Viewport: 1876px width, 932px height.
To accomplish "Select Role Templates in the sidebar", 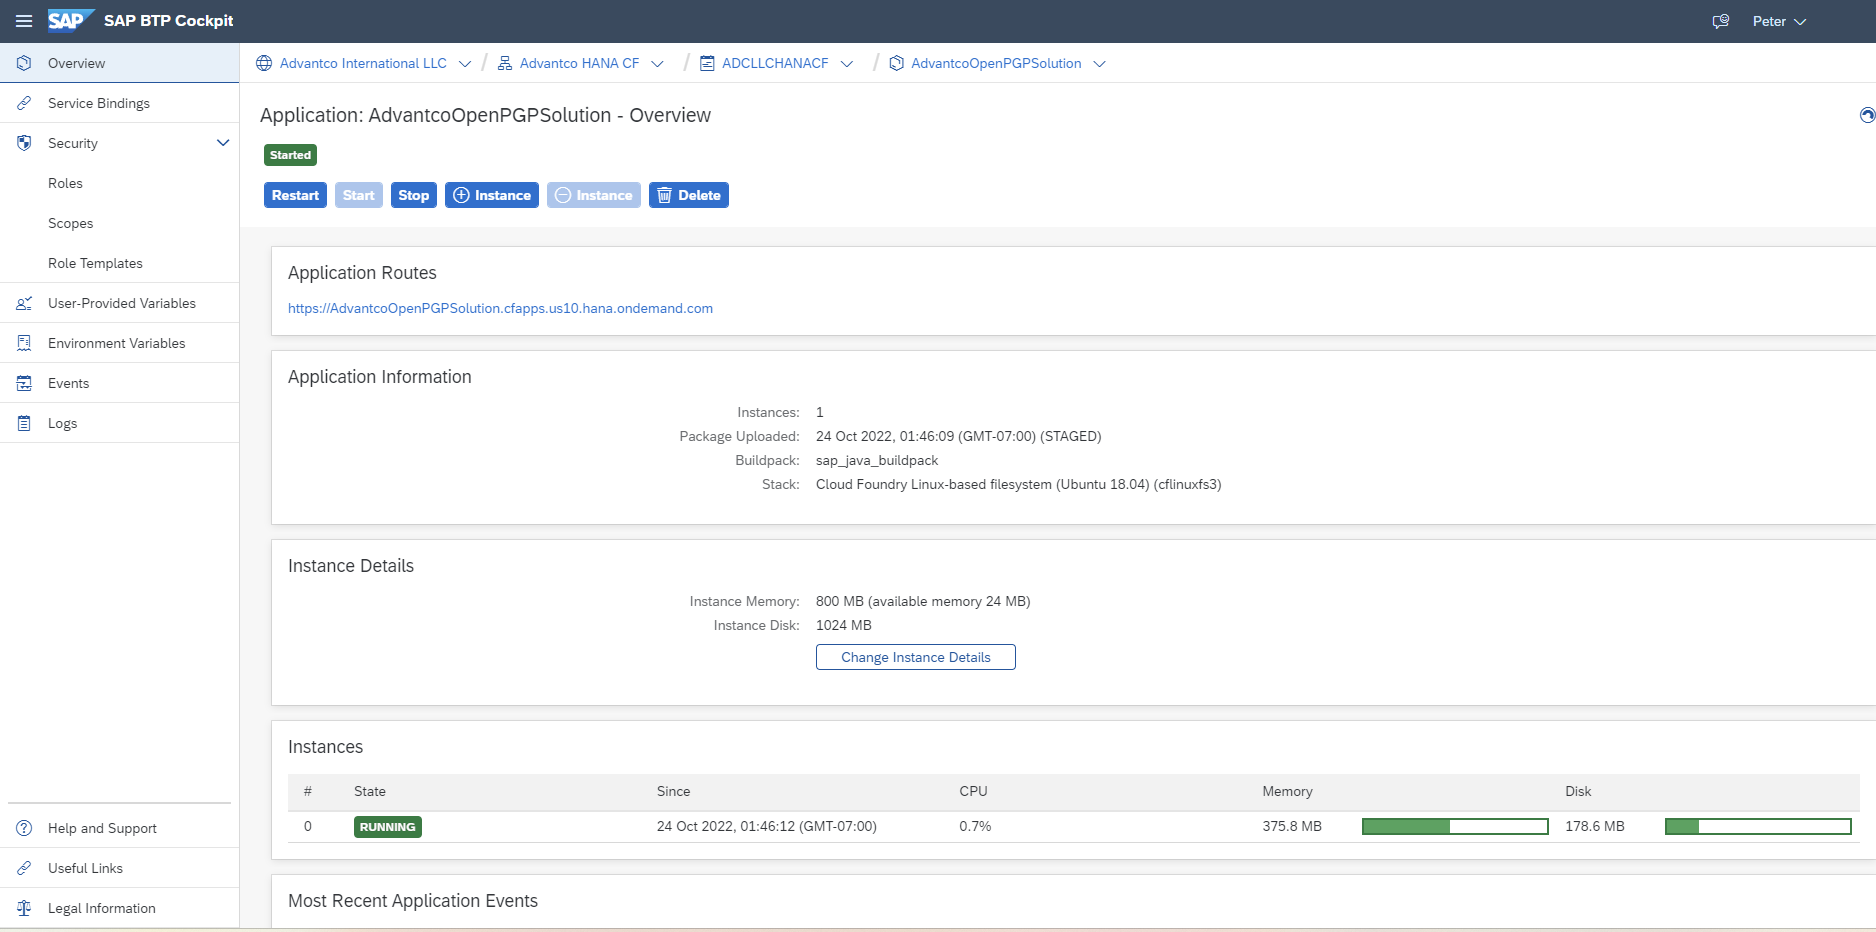I will 95,263.
